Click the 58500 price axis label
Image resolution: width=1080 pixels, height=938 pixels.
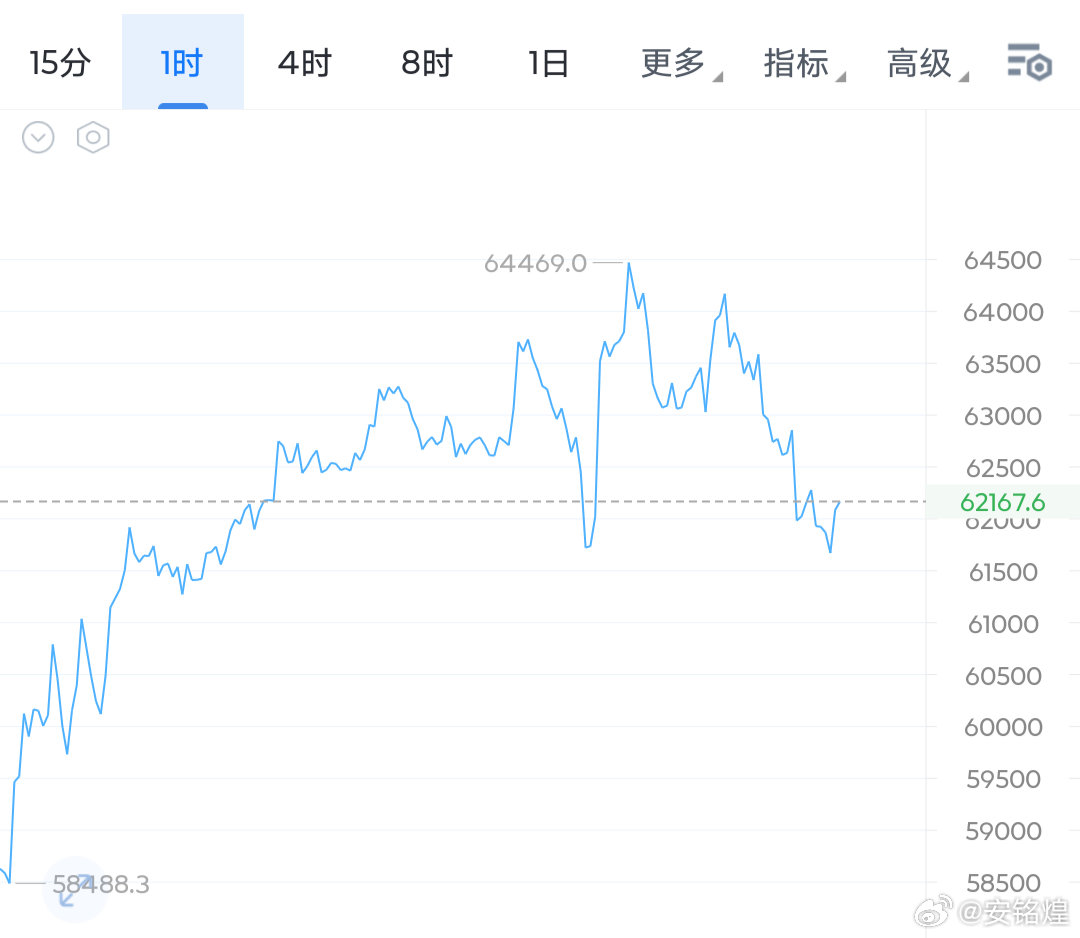pos(1003,884)
